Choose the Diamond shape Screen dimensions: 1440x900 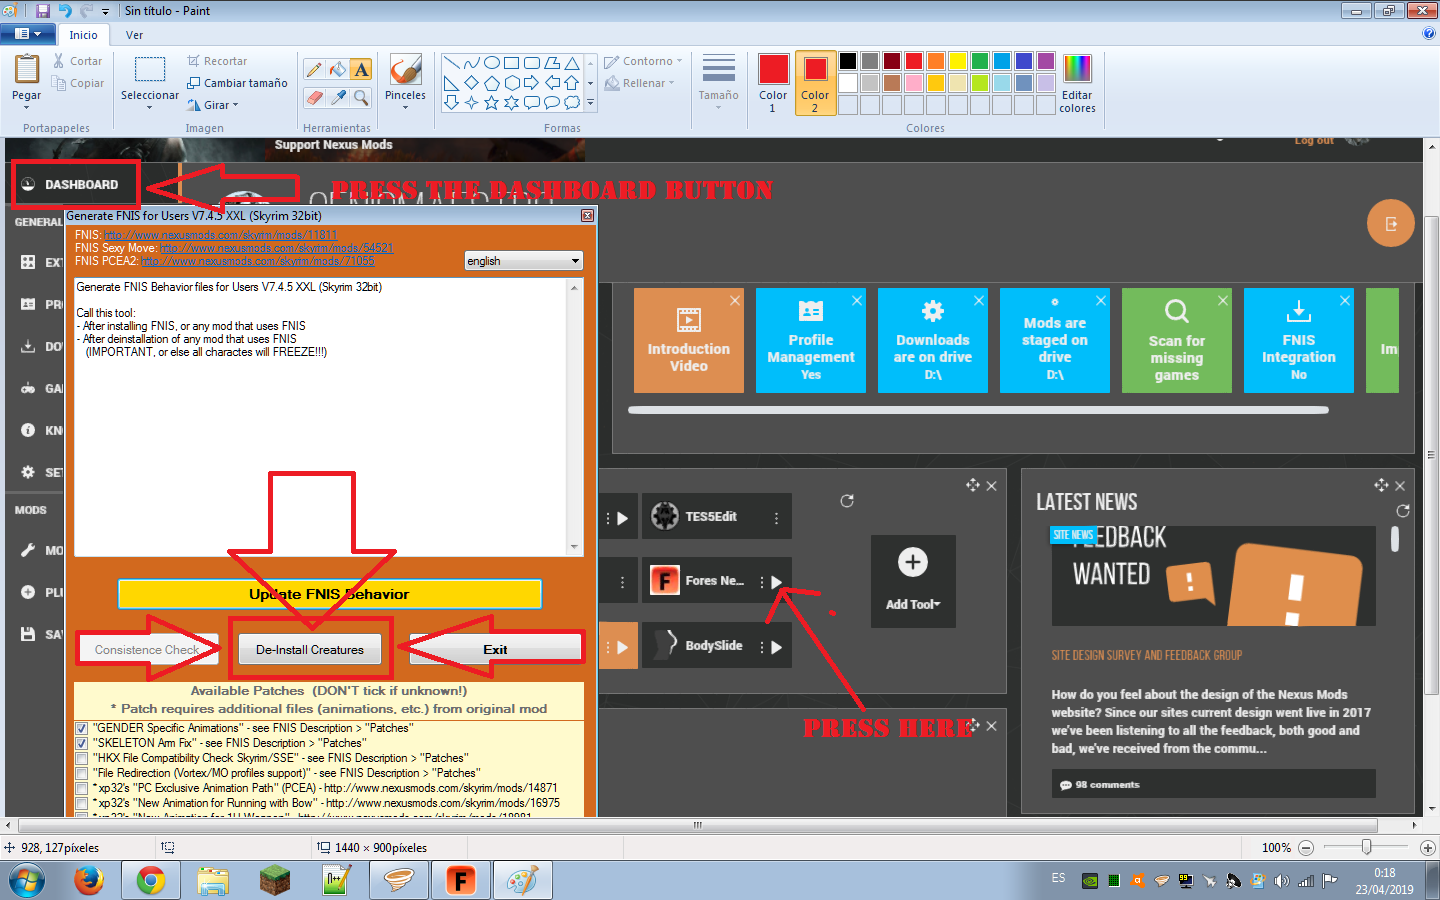tap(472, 83)
